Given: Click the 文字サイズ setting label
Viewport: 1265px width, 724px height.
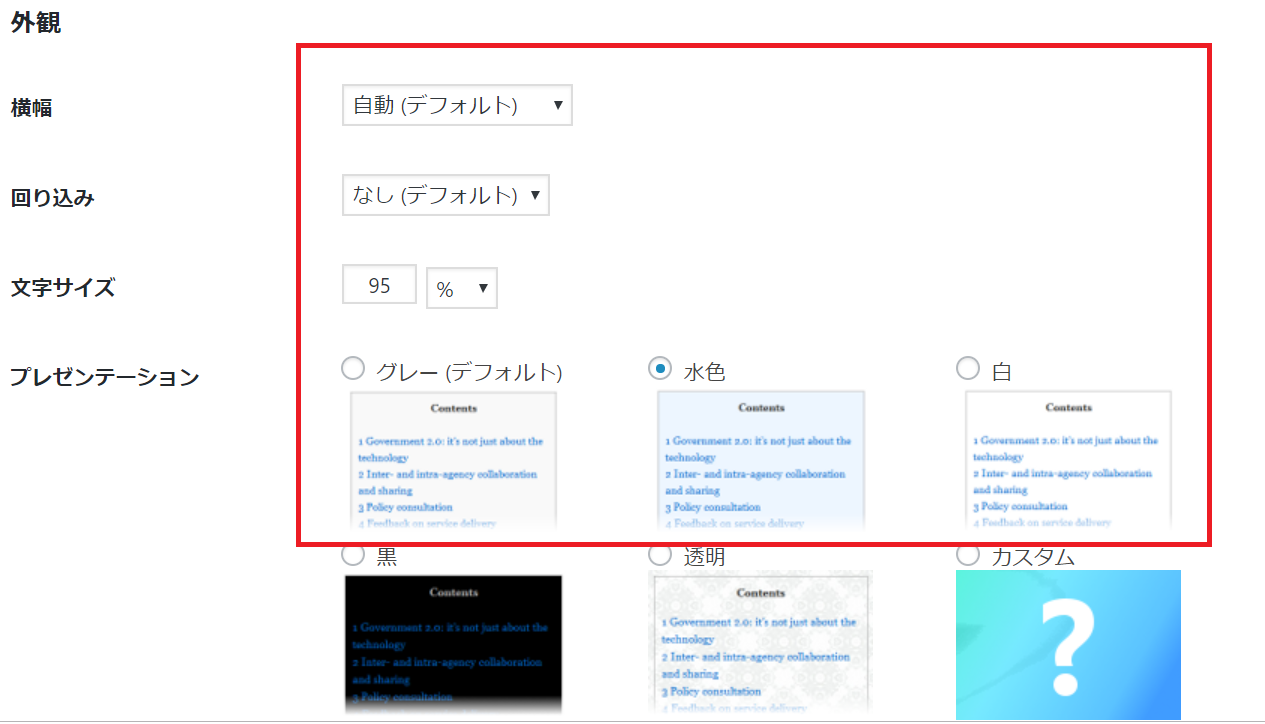Looking at the screenshot, I should [x=62, y=288].
